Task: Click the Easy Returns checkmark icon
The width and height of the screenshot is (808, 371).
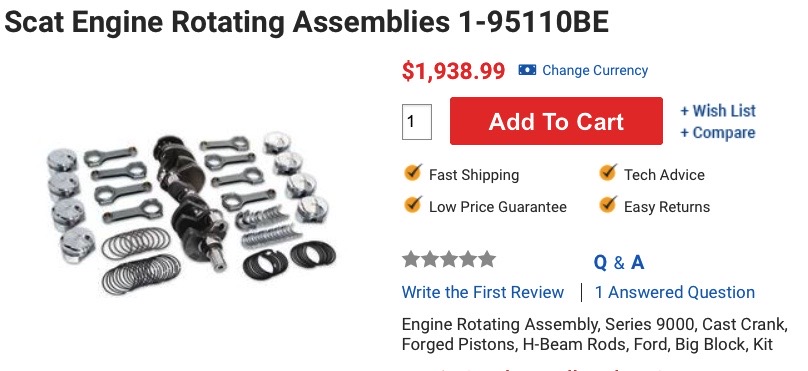Action: [x=608, y=205]
